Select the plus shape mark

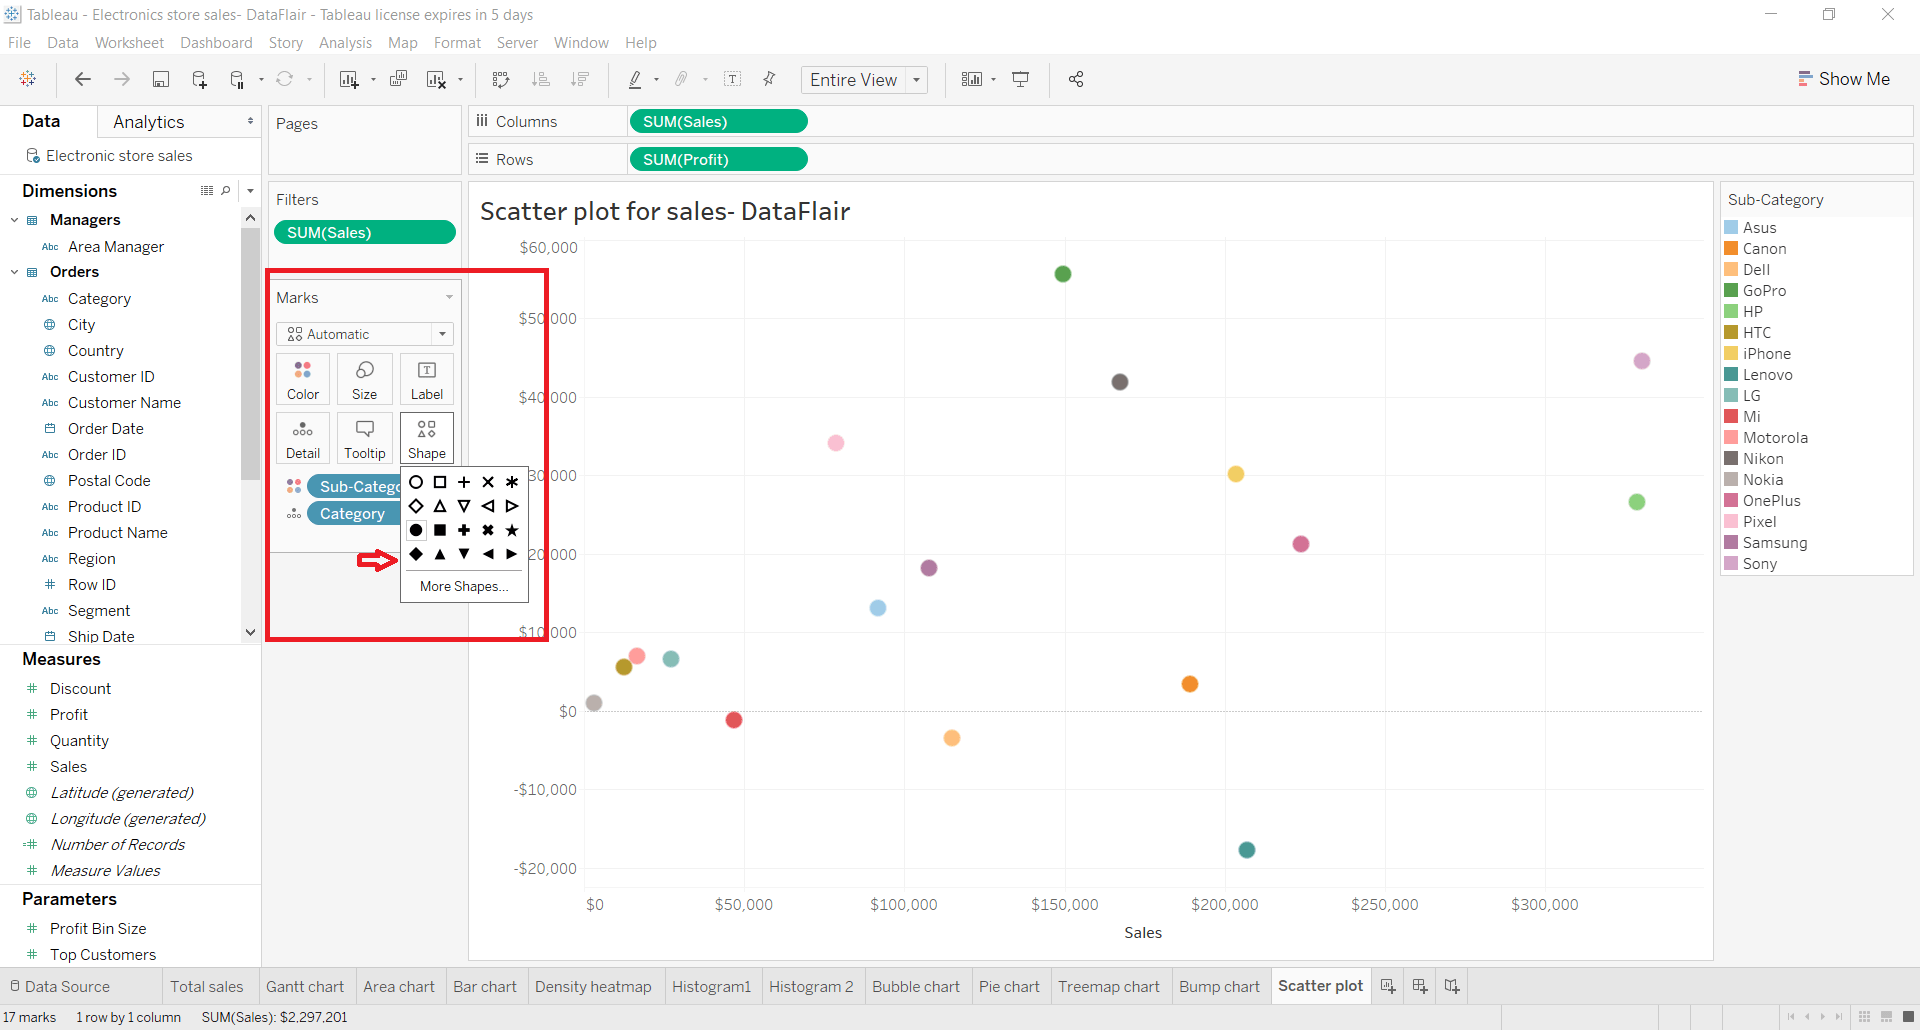pos(464,481)
